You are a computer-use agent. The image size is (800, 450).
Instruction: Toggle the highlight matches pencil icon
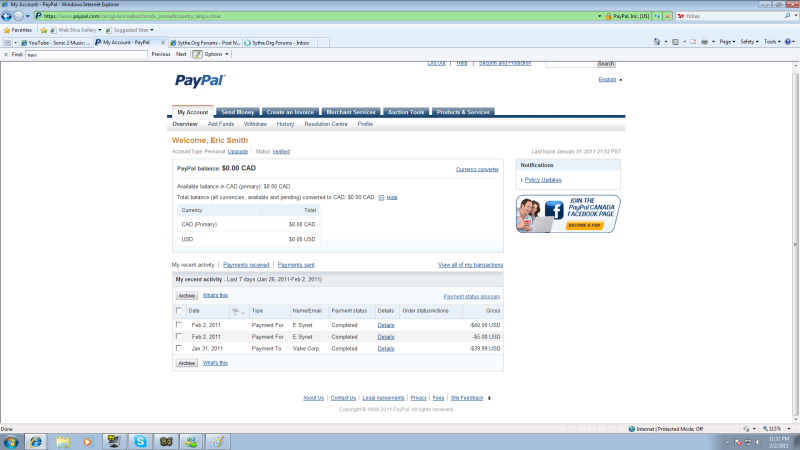pos(197,54)
